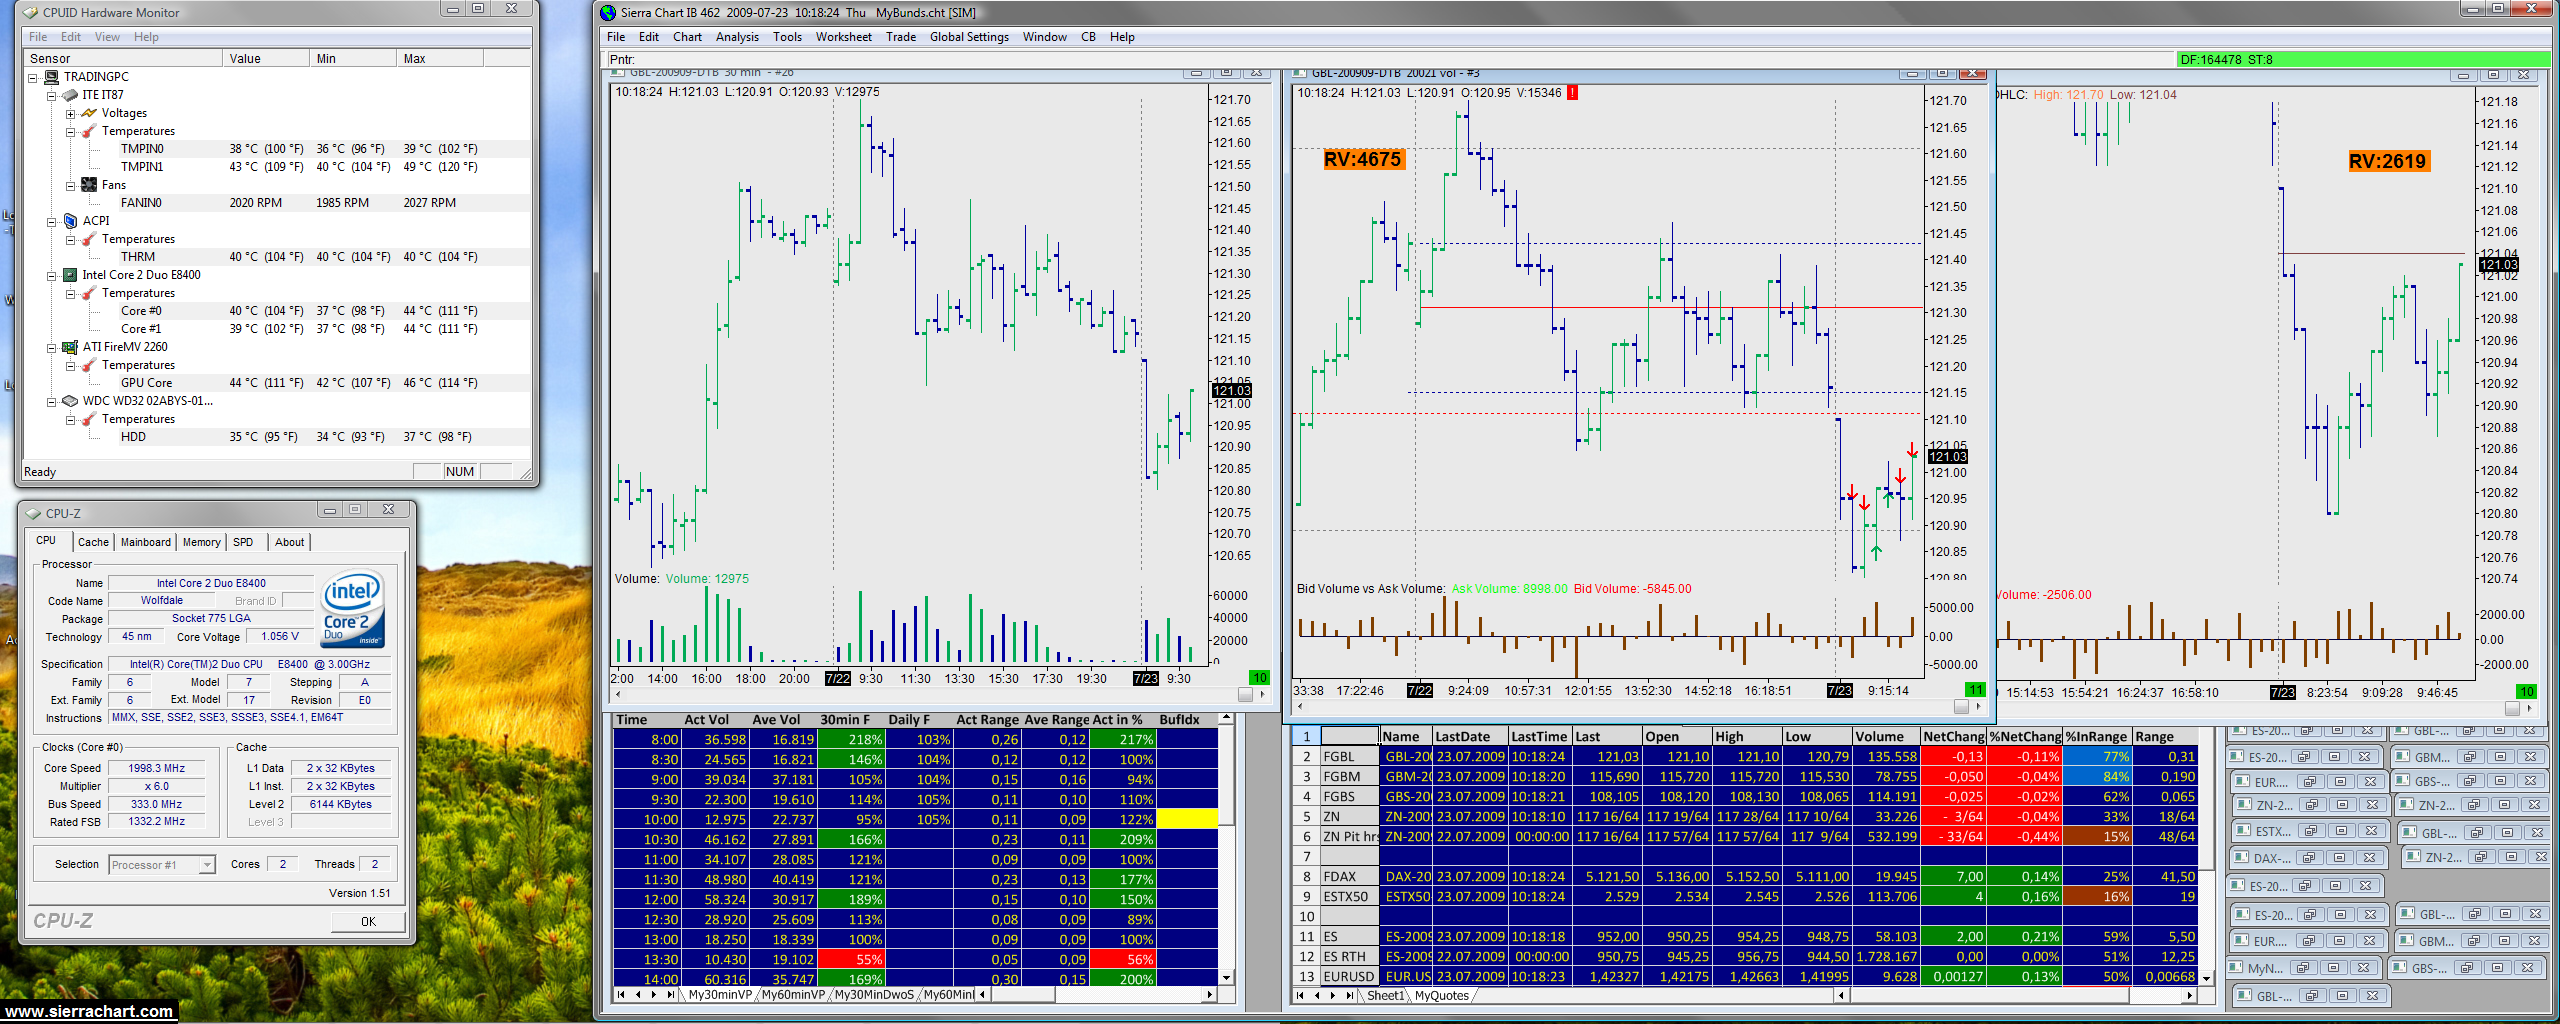Select the Sheet1 worksheet tab
The height and width of the screenshot is (1024, 2560).
click(1385, 996)
